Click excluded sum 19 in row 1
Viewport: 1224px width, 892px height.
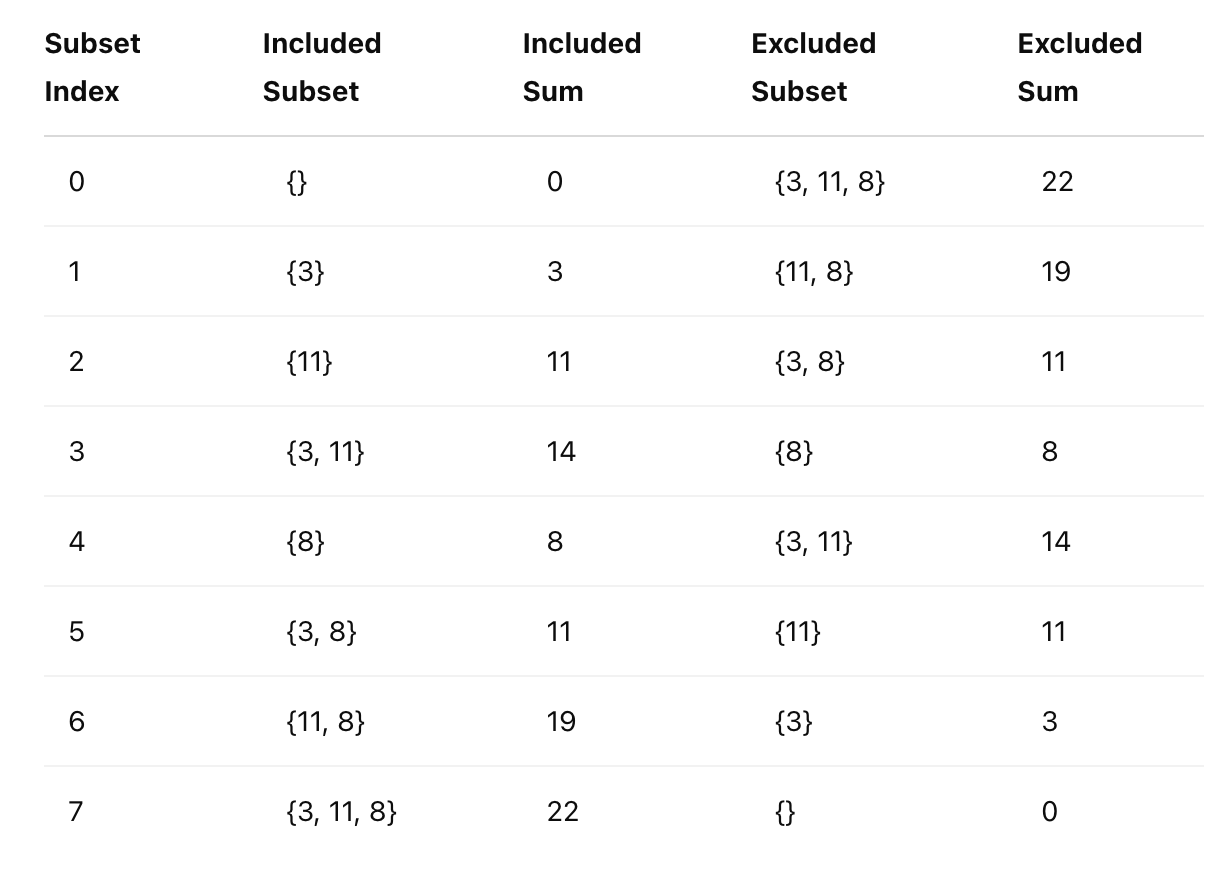pyautogui.click(x=1056, y=272)
